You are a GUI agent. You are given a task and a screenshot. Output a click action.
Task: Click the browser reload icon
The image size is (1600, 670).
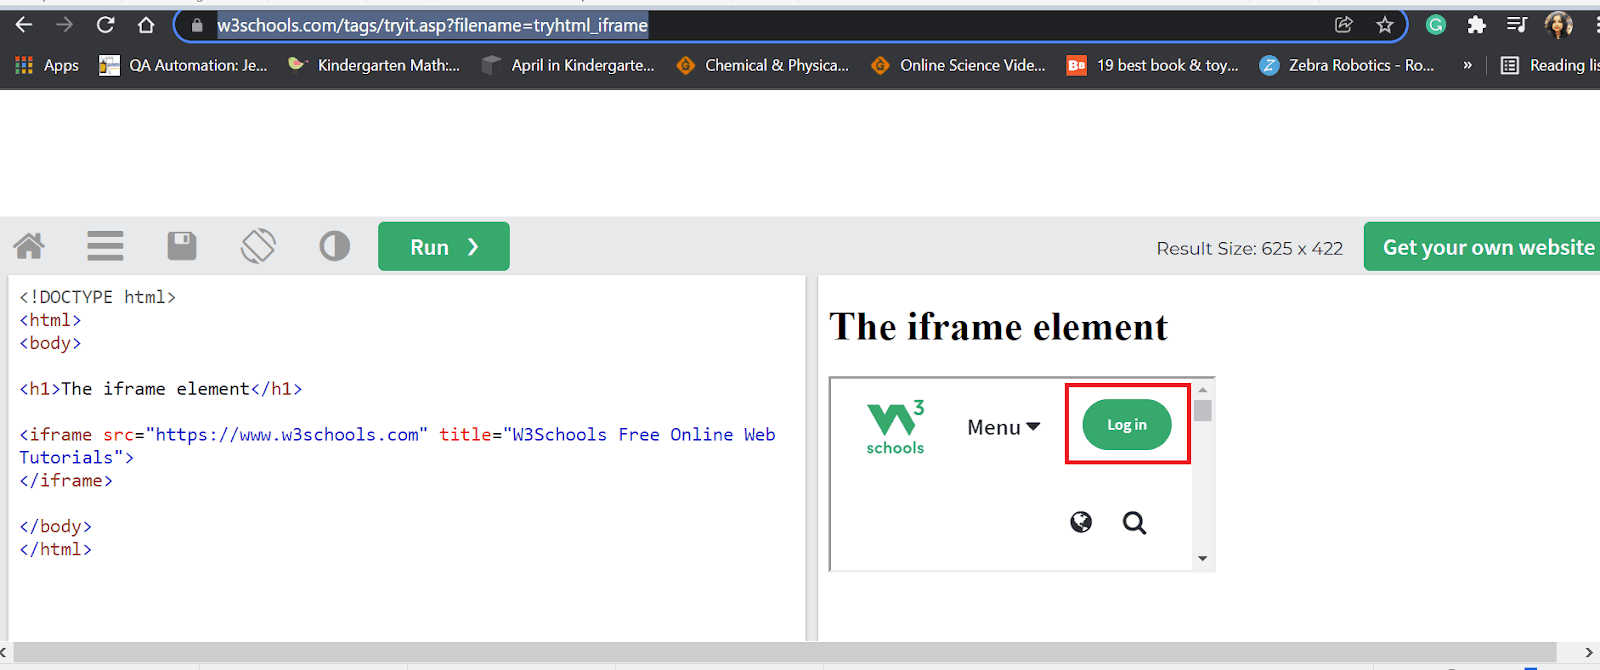click(105, 25)
